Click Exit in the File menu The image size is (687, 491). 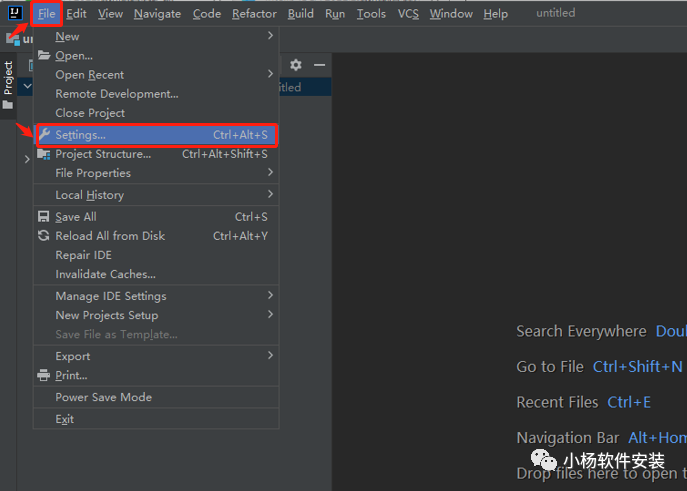pyautogui.click(x=65, y=419)
